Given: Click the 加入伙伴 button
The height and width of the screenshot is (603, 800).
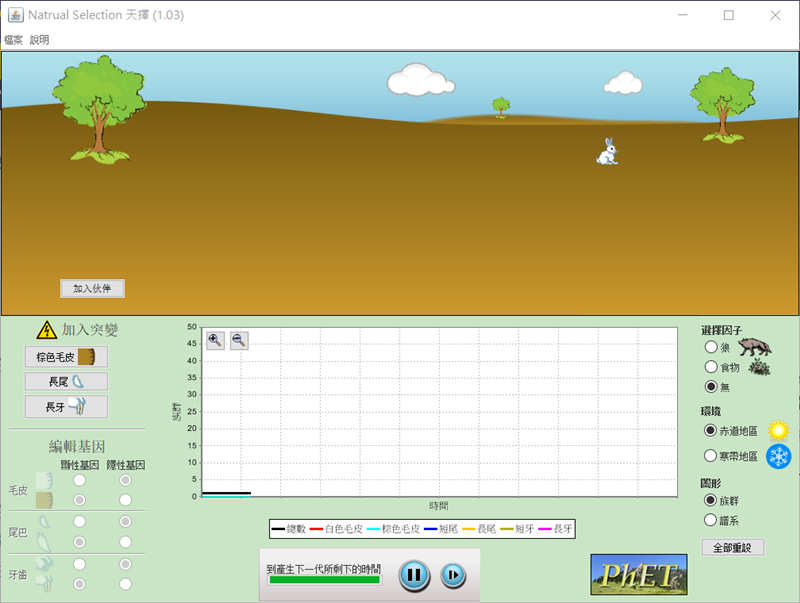Looking at the screenshot, I should 92,289.
